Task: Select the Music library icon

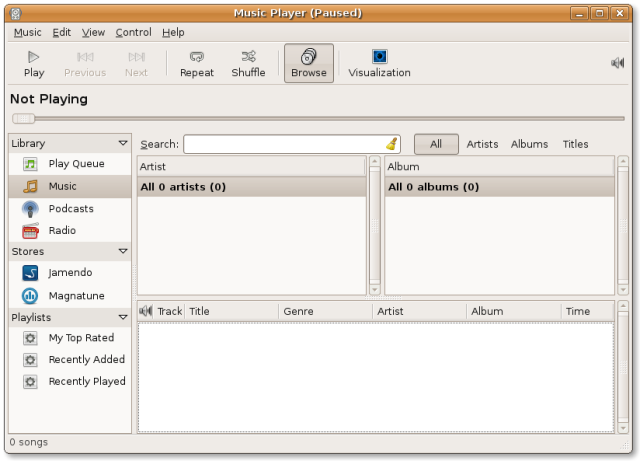Action: (30, 187)
